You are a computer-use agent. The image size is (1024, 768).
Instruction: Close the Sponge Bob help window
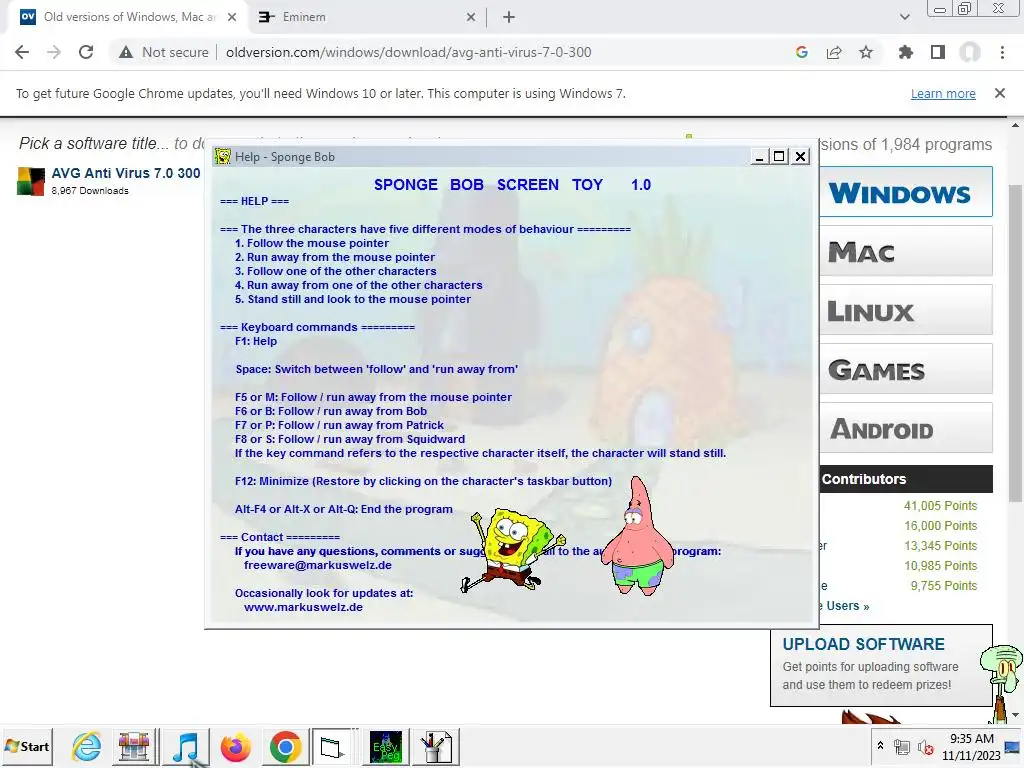pyautogui.click(x=801, y=157)
